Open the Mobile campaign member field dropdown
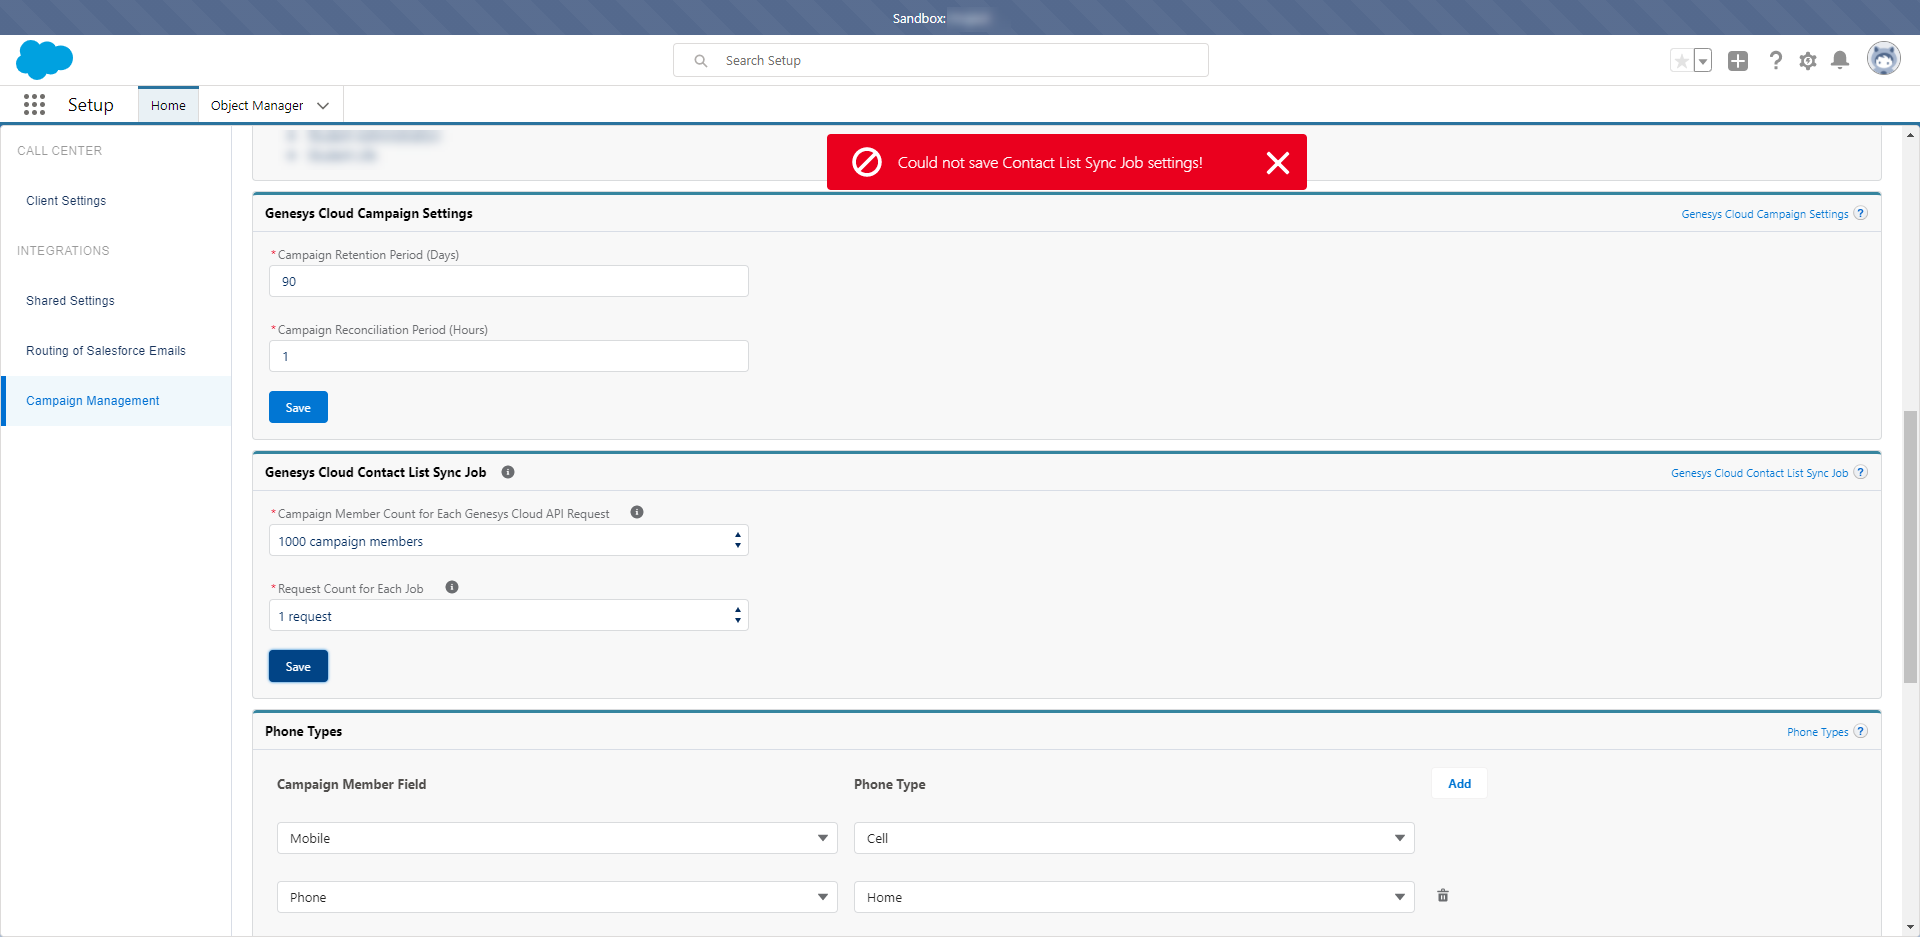The height and width of the screenshot is (937, 1920). click(x=557, y=838)
